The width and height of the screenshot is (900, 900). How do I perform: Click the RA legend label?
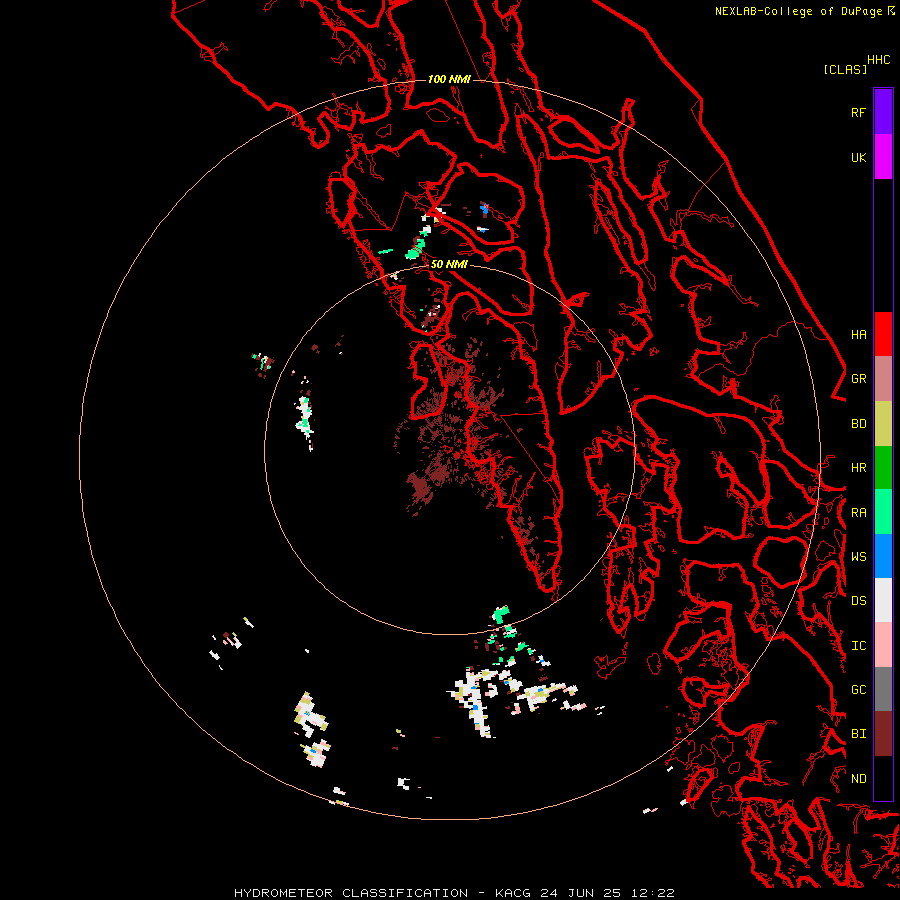(858, 513)
